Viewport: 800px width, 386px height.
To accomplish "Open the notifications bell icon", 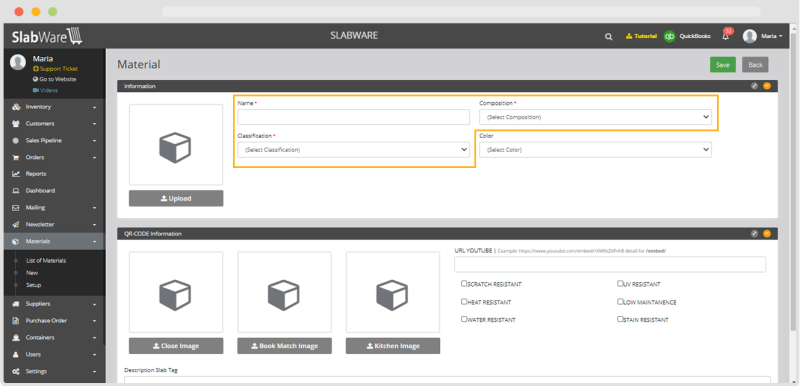I will 726,37.
